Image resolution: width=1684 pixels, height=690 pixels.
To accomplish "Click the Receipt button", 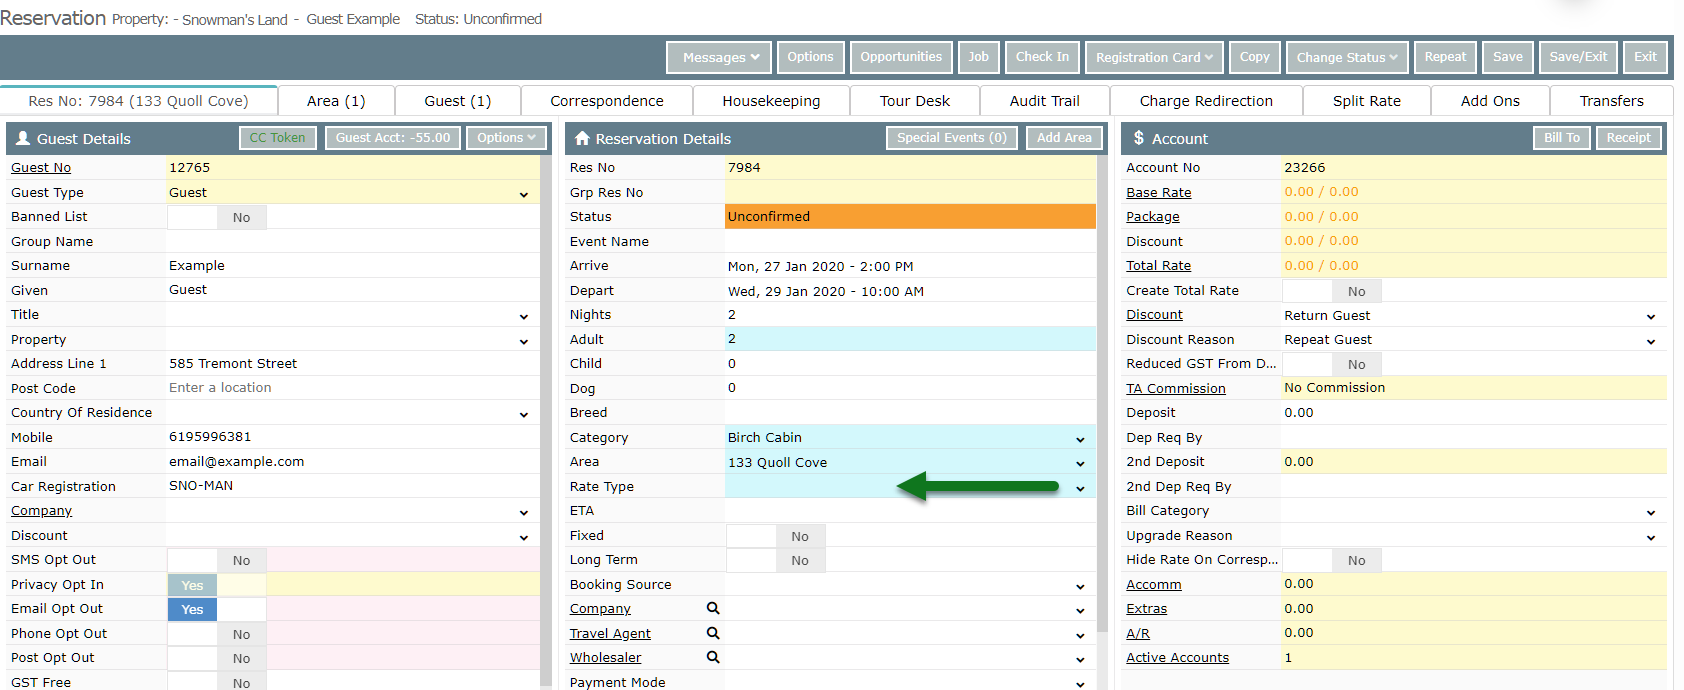I will 1628,138.
